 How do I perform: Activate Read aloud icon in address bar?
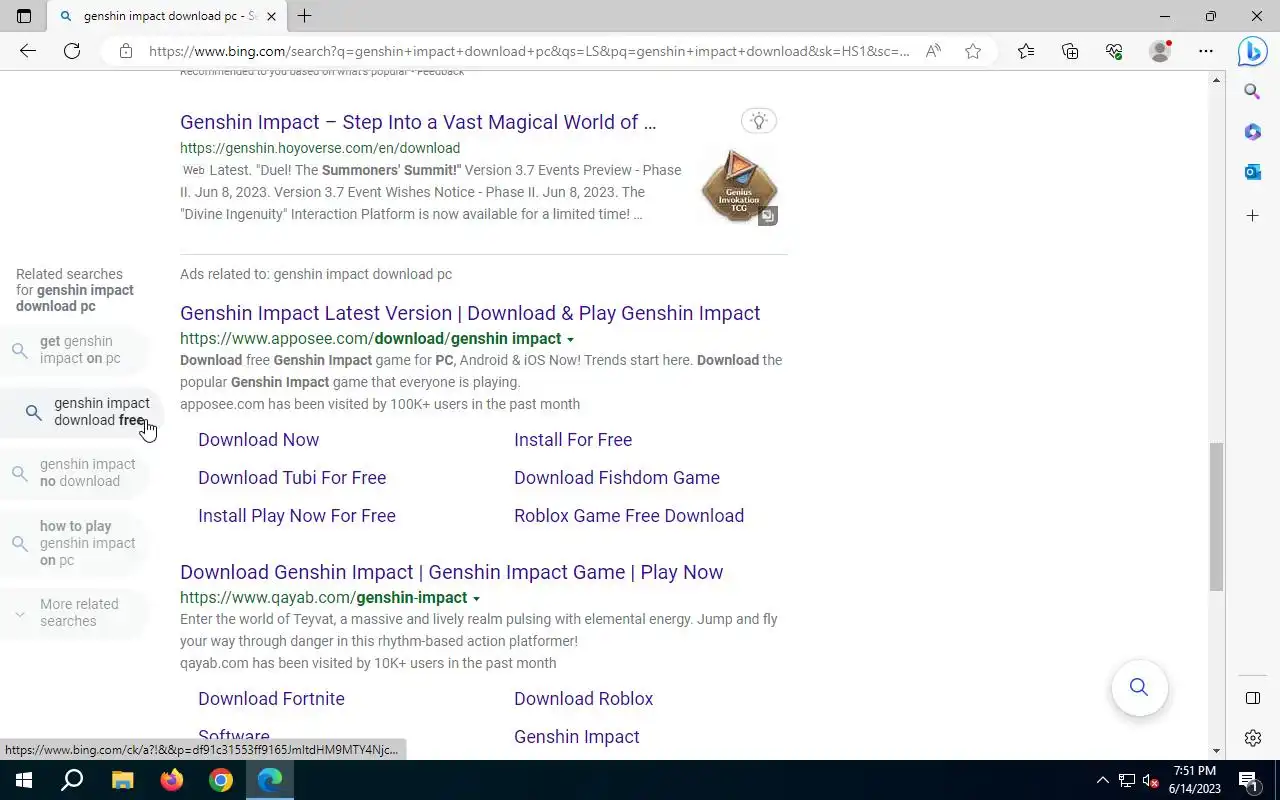coord(933,51)
